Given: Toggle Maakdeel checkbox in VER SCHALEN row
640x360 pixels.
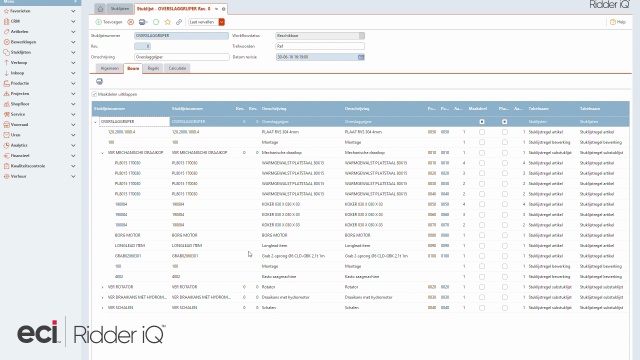Looking at the screenshot, I should click(x=482, y=308).
